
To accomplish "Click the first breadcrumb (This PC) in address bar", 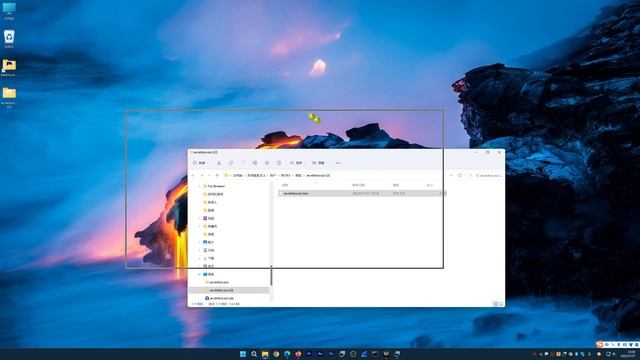I will pos(238,176).
